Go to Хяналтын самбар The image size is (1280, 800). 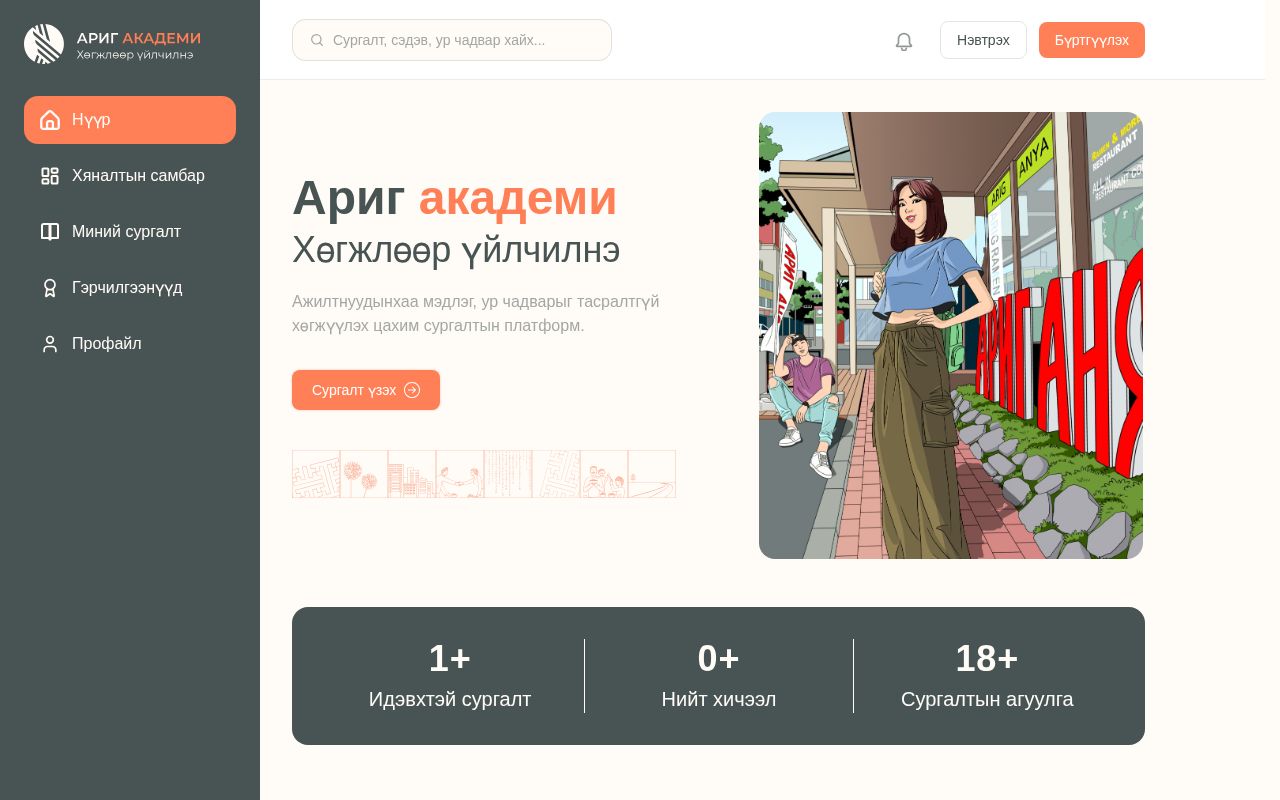(130, 176)
